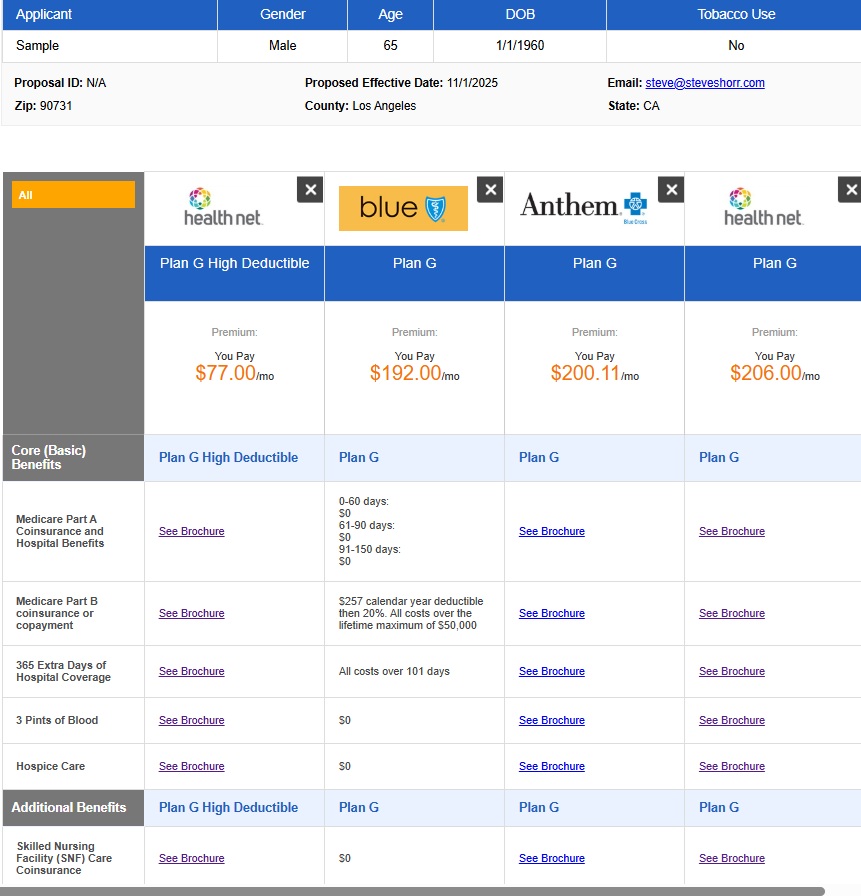
Task: Click the Anthem Blue Cross logo
Action: point(584,207)
